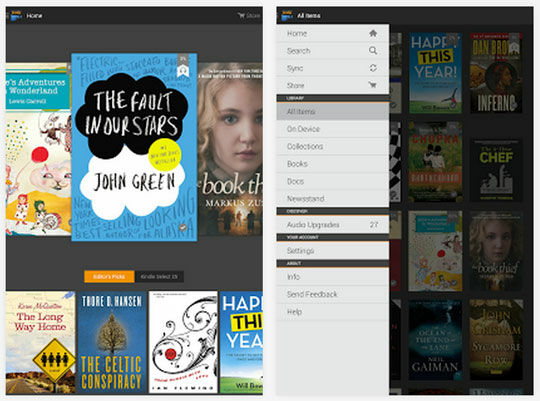Open Settings in the side menu
This screenshot has width=540, height=401.
click(x=333, y=250)
